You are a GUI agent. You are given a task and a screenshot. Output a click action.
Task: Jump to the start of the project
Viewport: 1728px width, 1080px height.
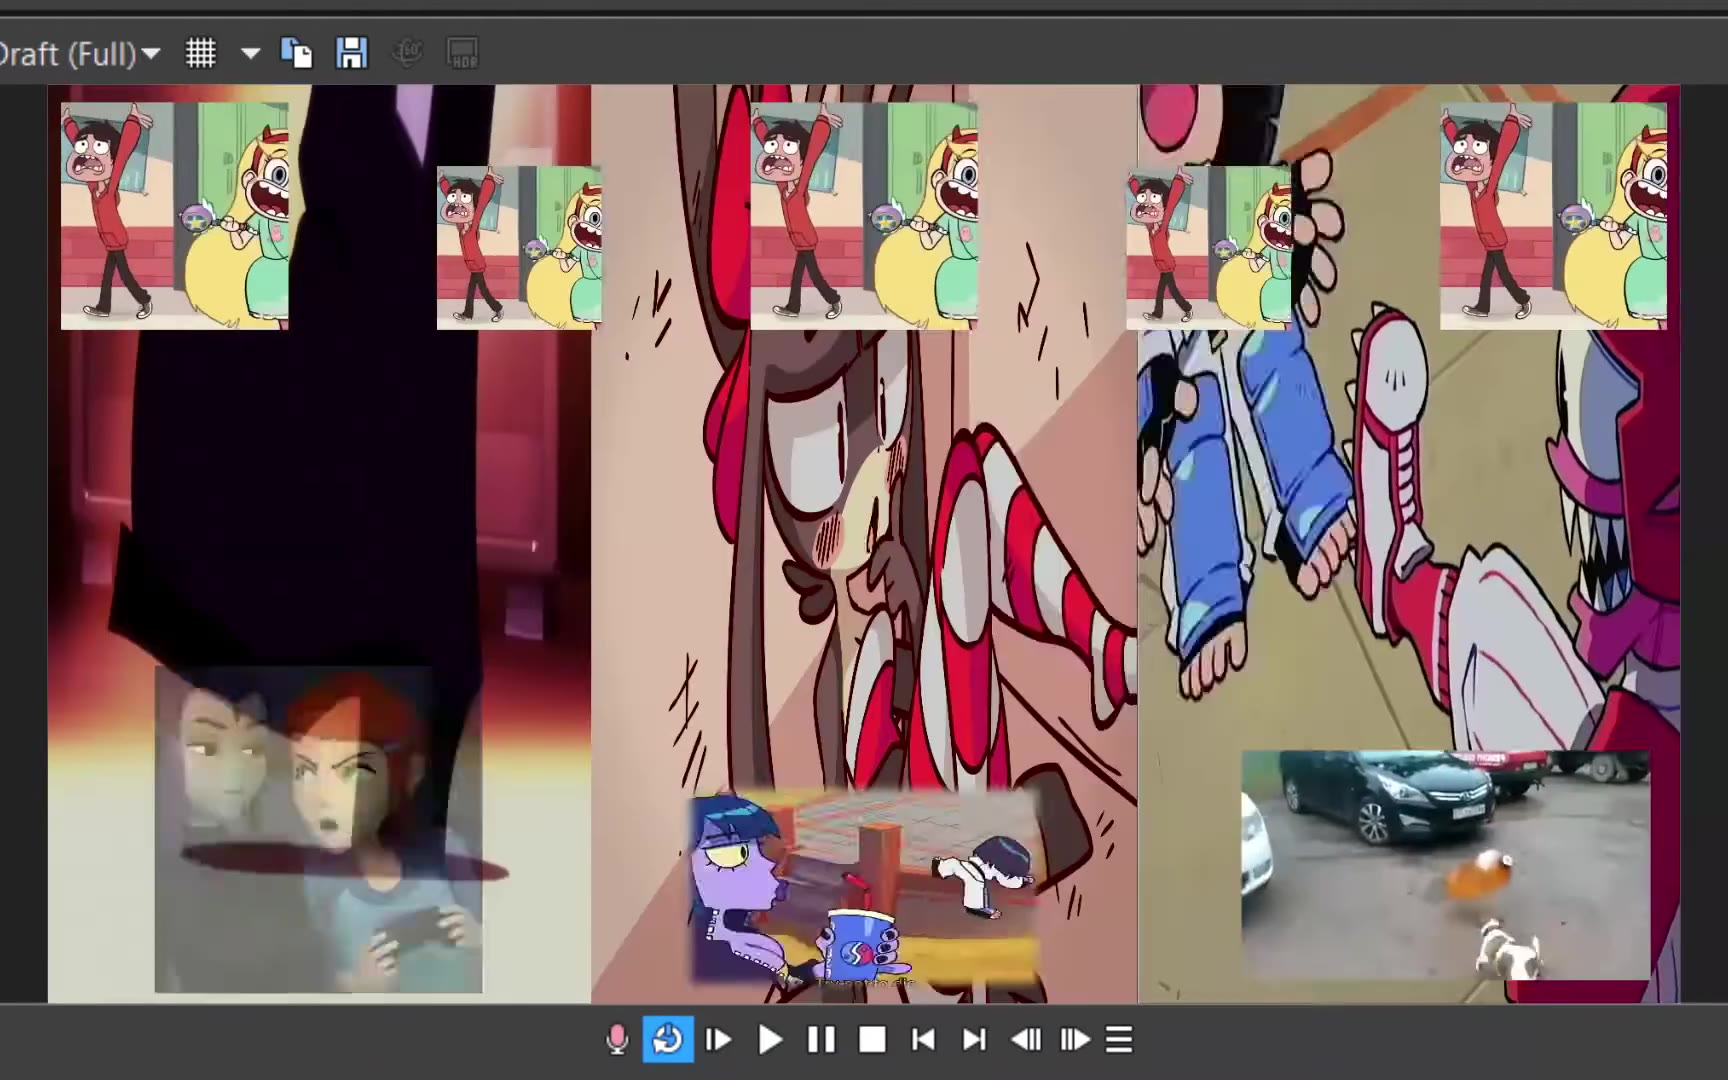coord(923,1040)
